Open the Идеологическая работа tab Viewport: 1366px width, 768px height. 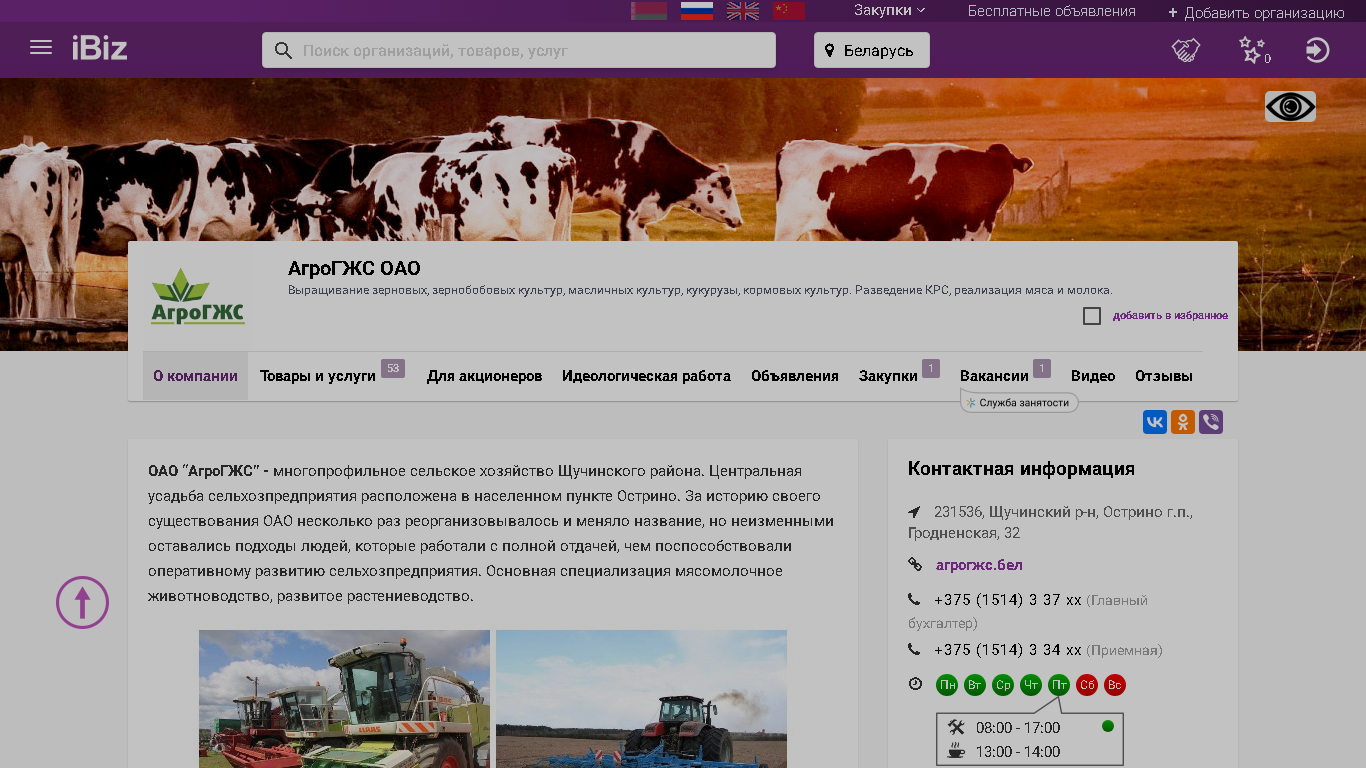(x=646, y=376)
